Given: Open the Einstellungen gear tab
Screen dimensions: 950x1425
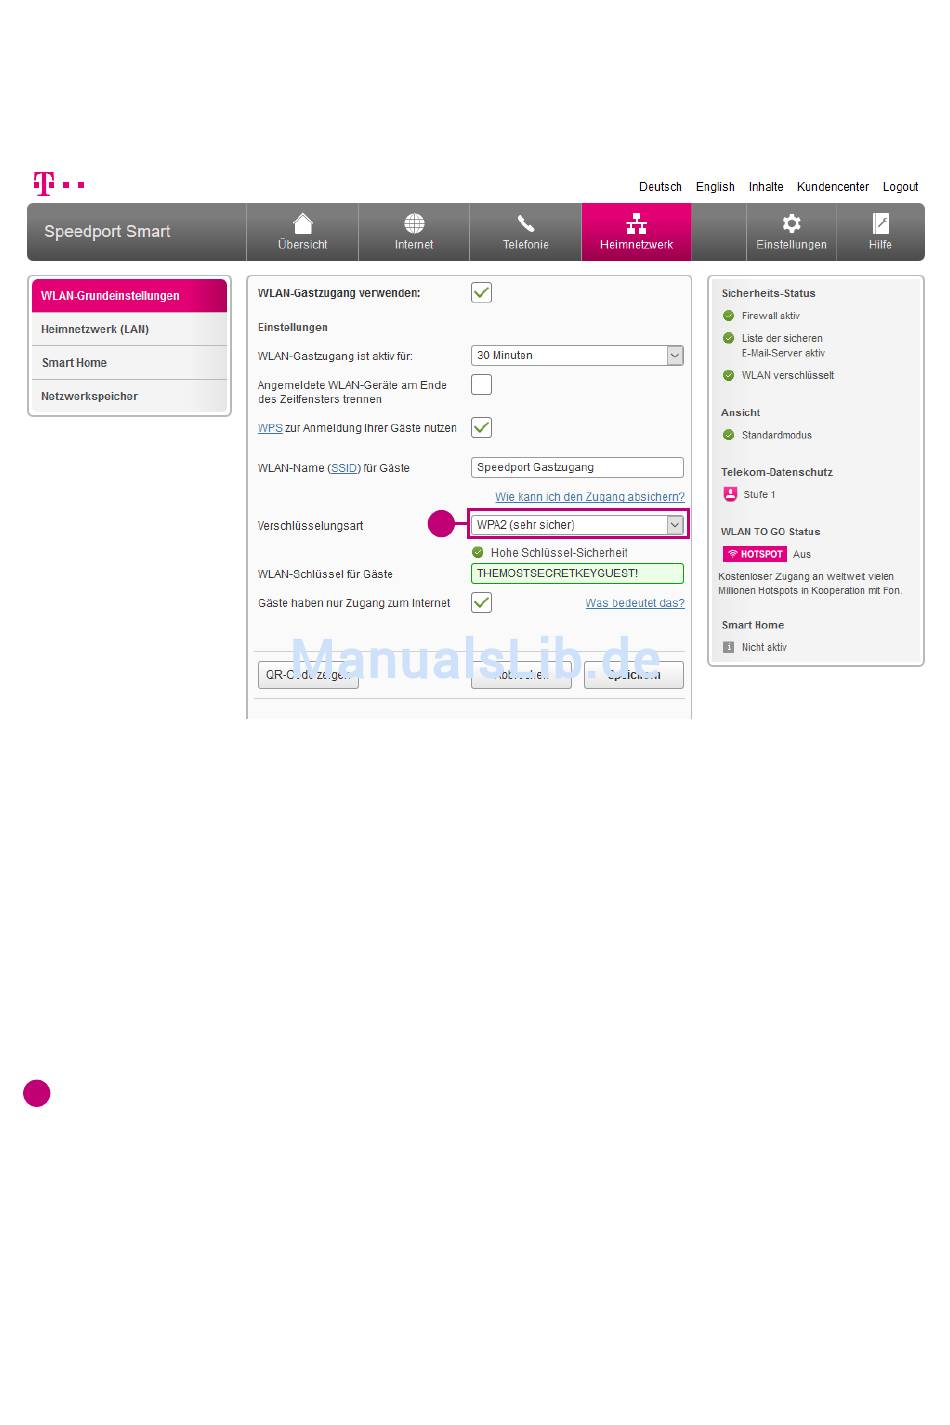Looking at the screenshot, I should [x=791, y=232].
